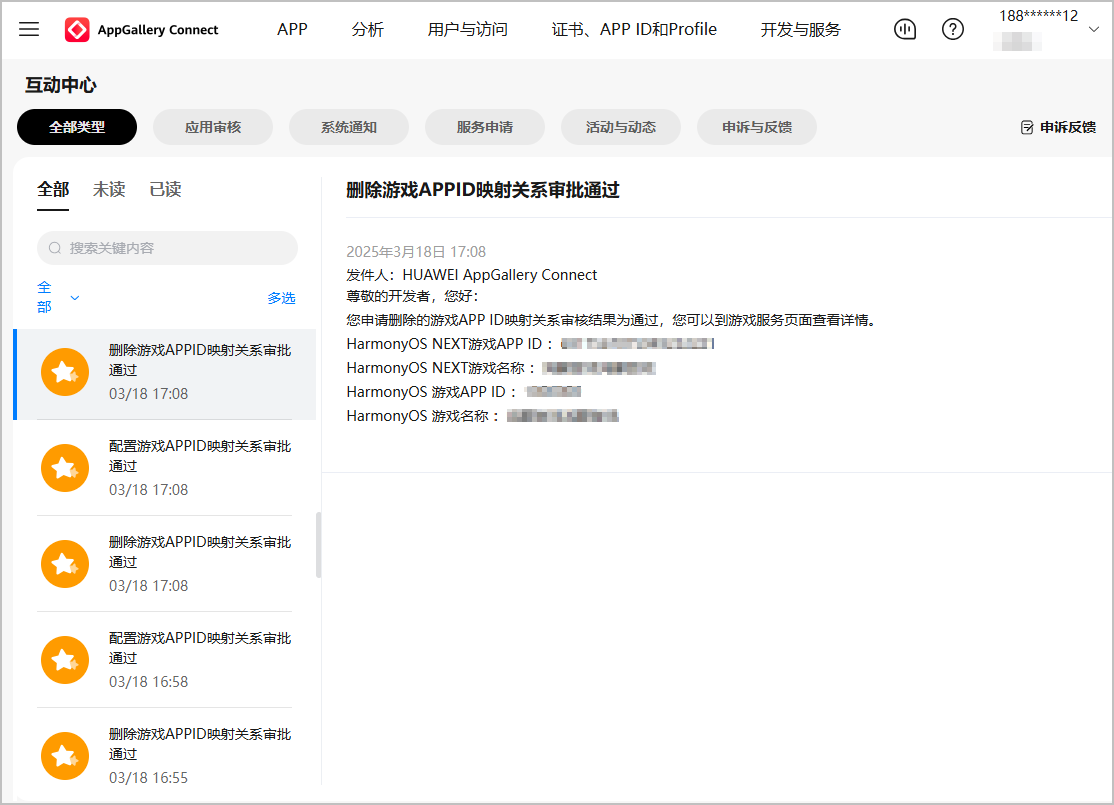Filter by 系统通知 category

(349, 127)
